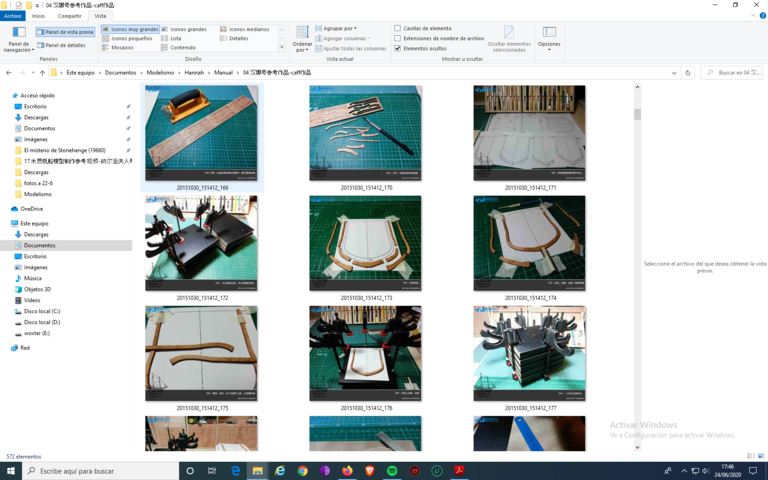Launch Firefox from the taskbar
This screenshot has width=768, height=480.
347,471
